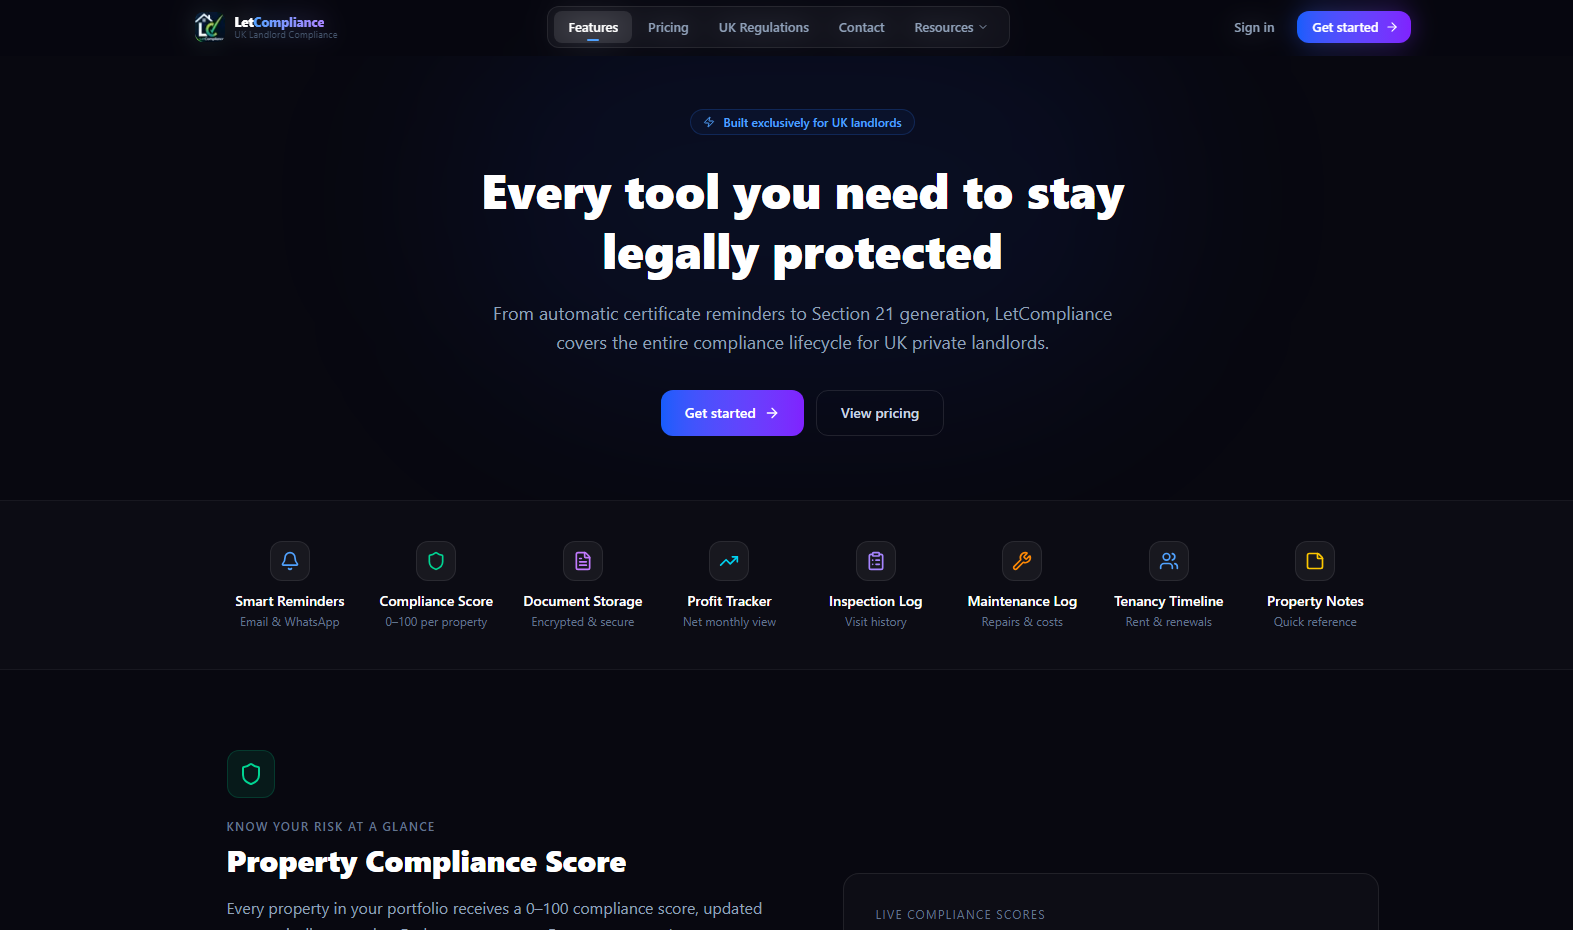1573x930 pixels.
Task: Click the 'Encrypted & secure' subtitle
Action: coord(583,622)
